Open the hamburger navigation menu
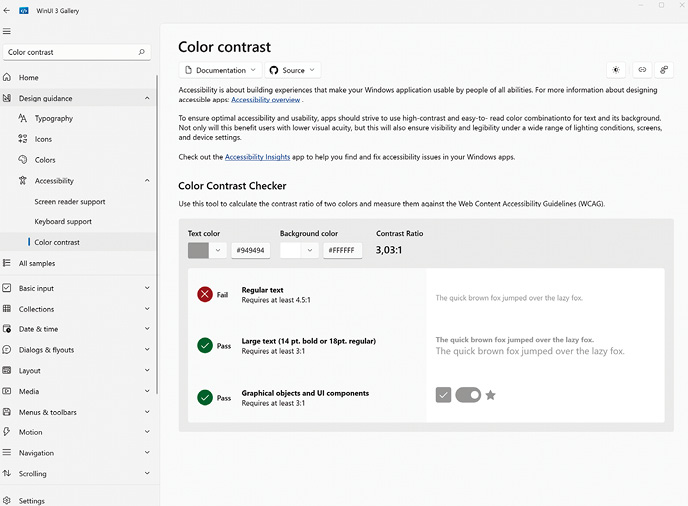688x506 pixels. point(7,31)
